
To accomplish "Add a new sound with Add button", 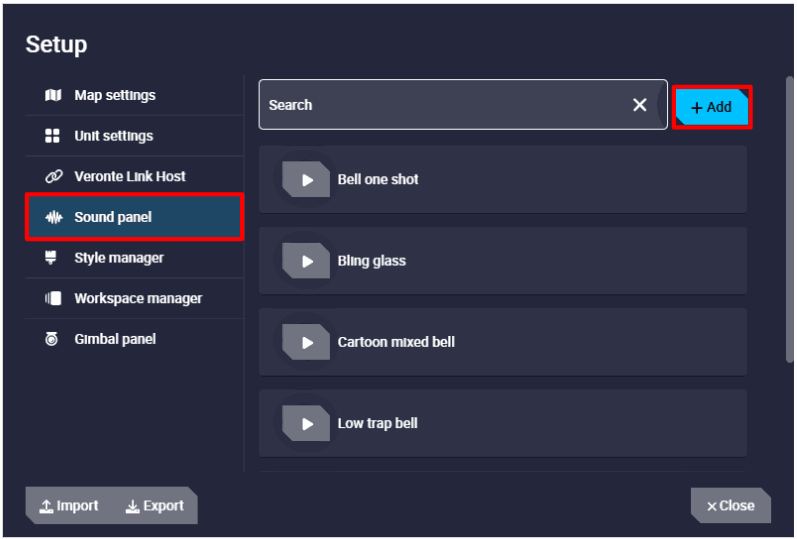I will coord(712,107).
